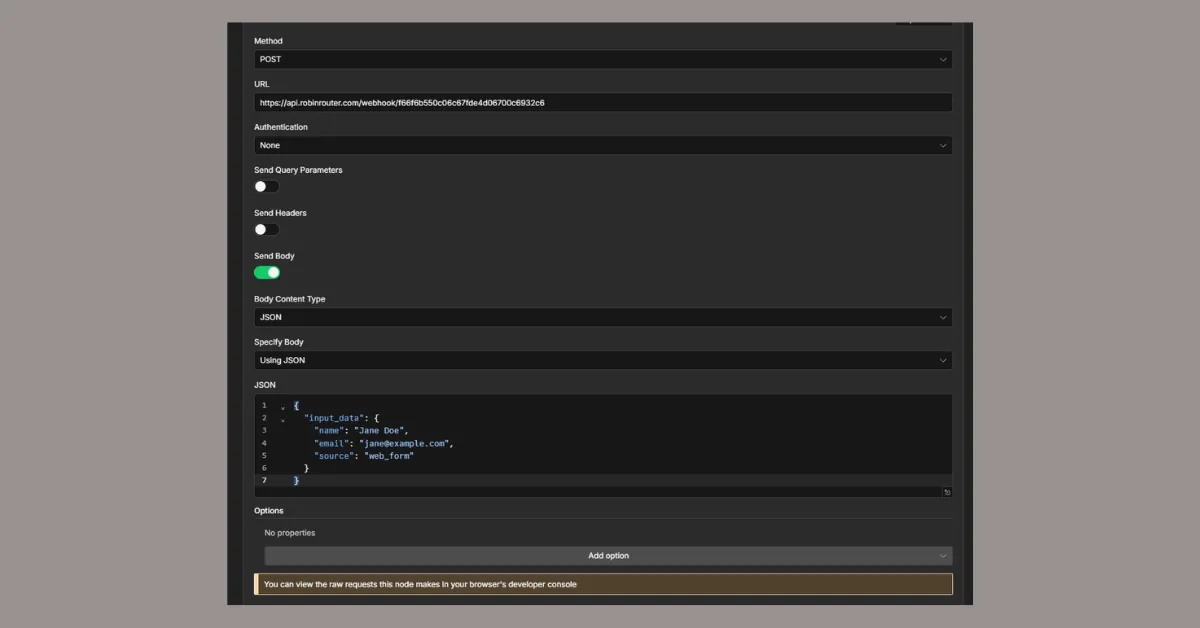Viewport: 1200px width, 628px height.
Task: Turn on the Send Headers switch
Action: pyautogui.click(x=265, y=229)
